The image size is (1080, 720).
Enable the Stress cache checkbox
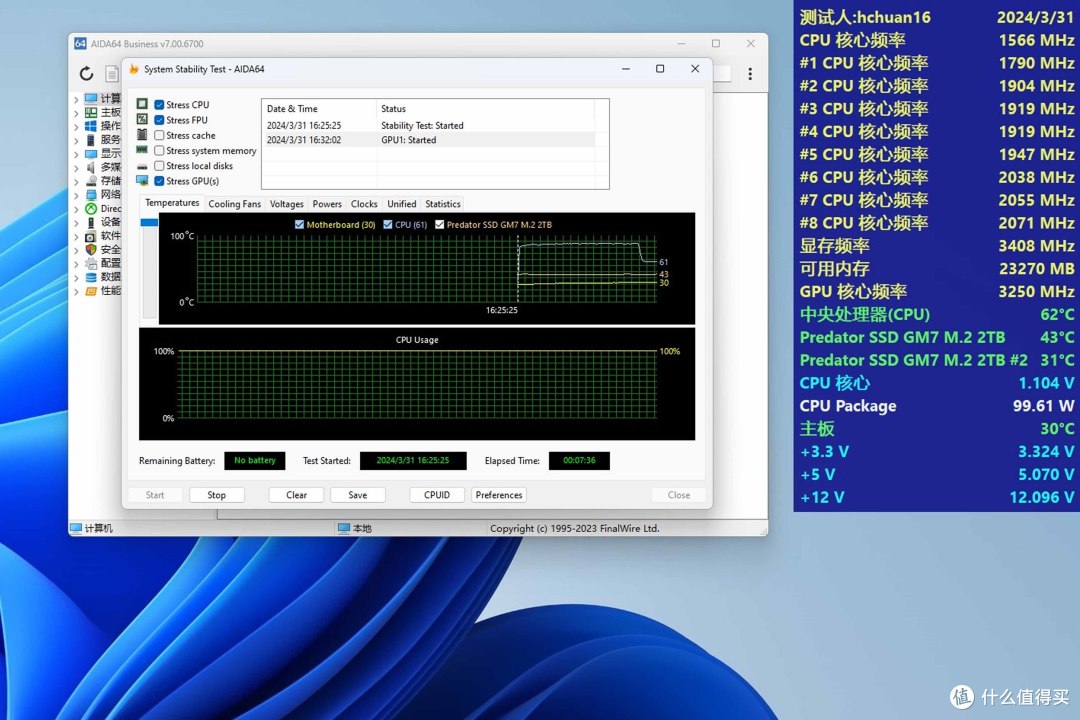pos(159,135)
